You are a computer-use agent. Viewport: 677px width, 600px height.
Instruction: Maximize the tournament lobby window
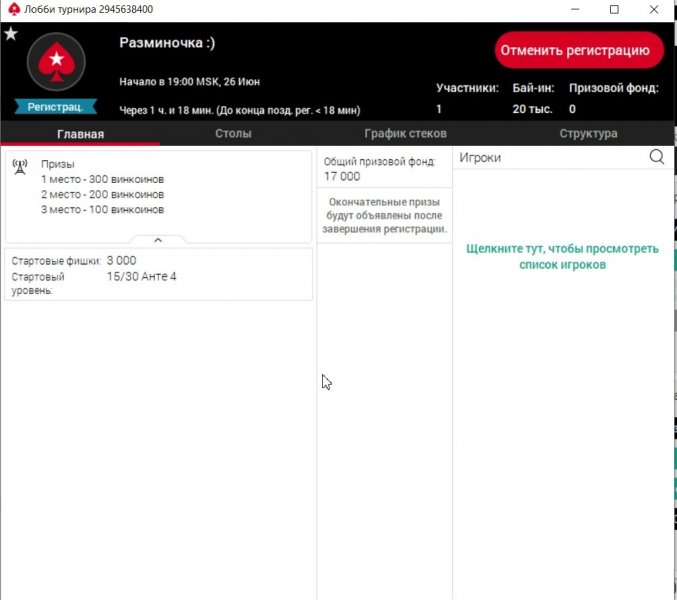(x=614, y=10)
